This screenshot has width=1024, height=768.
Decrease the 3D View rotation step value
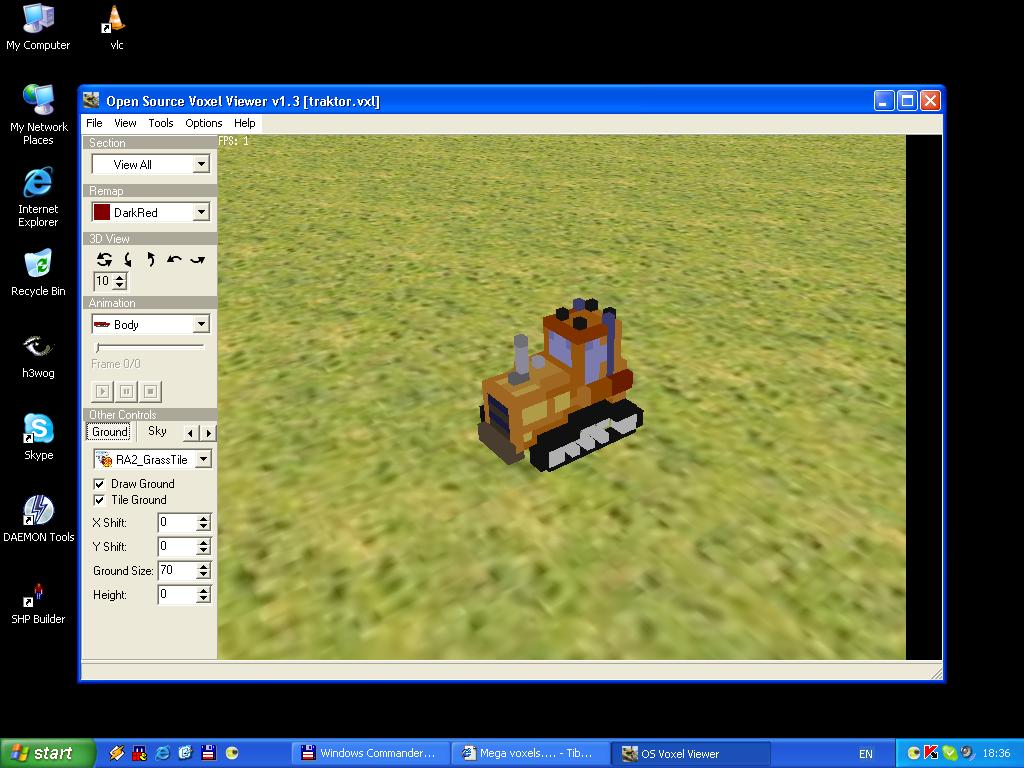tap(120, 285)
